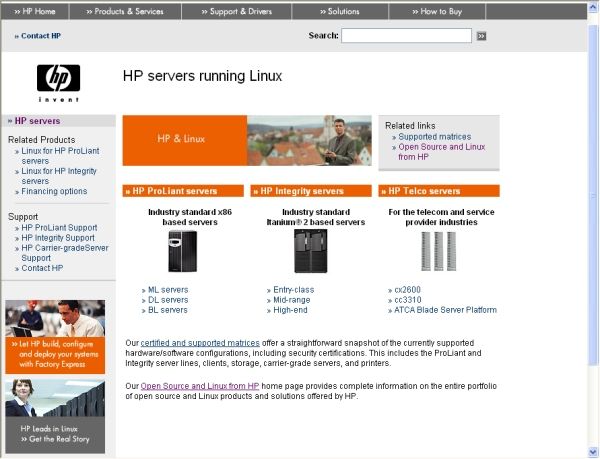Viewport: 600px width, 459px height.
Task: Click the HP Integrity servers orange header
Action: (311, 191)
